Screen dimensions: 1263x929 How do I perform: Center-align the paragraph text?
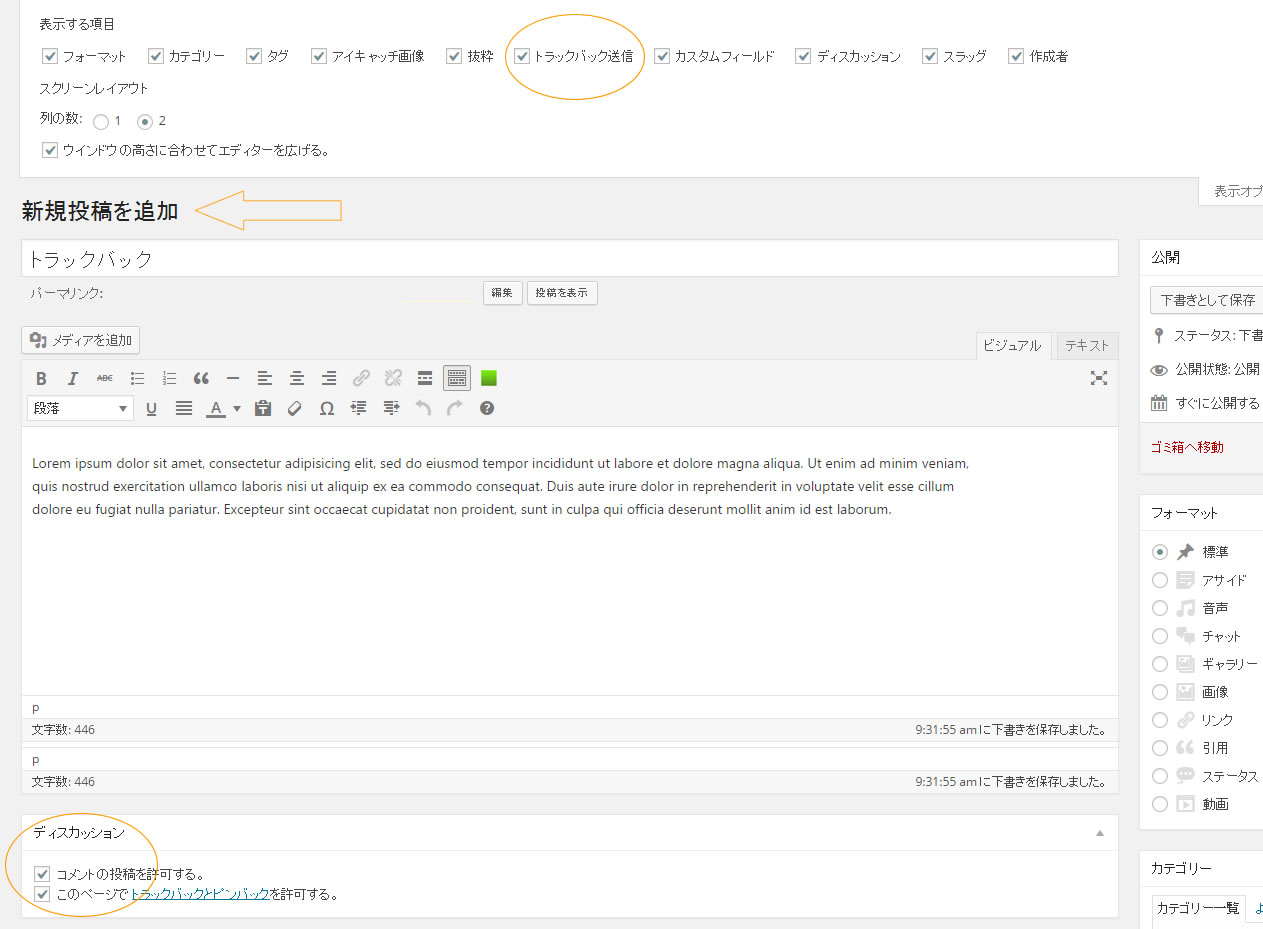pyautogui.click(x=297, y=378)
